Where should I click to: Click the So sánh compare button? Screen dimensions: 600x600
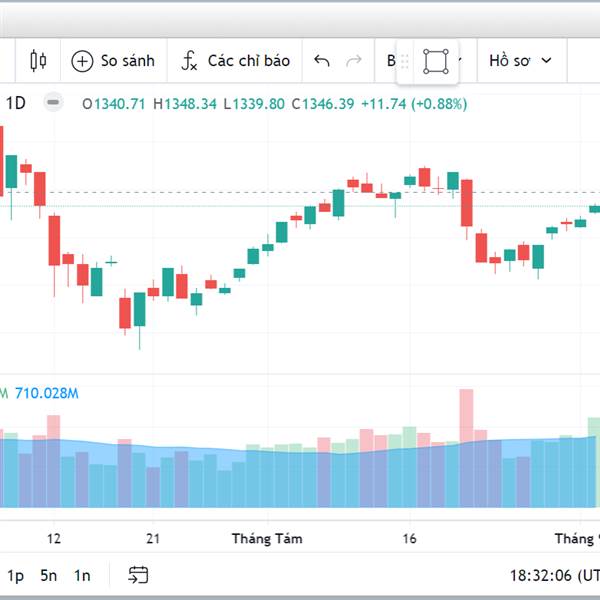[113, 60]
